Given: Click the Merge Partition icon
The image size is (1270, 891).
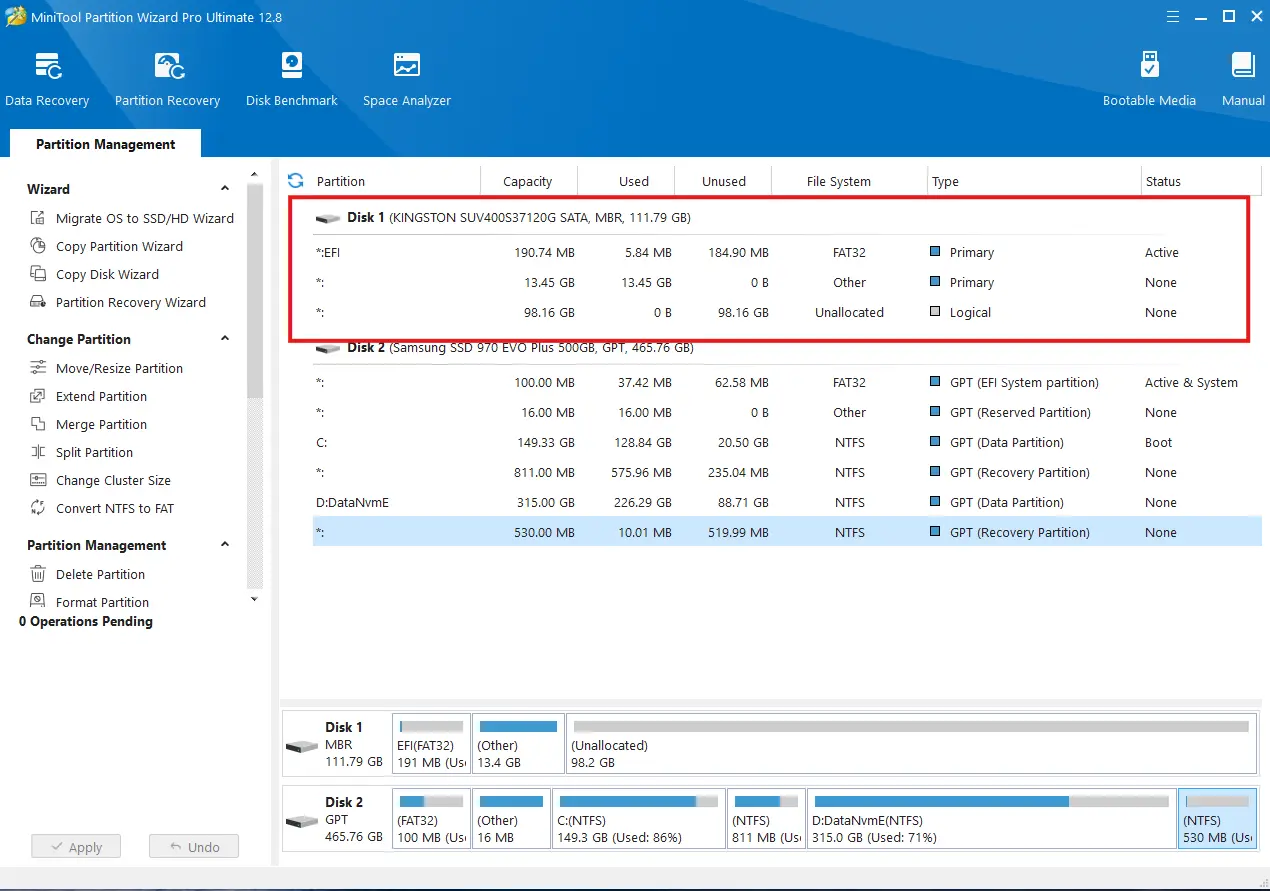Looking at the screenshot, I should pos(38,424).
